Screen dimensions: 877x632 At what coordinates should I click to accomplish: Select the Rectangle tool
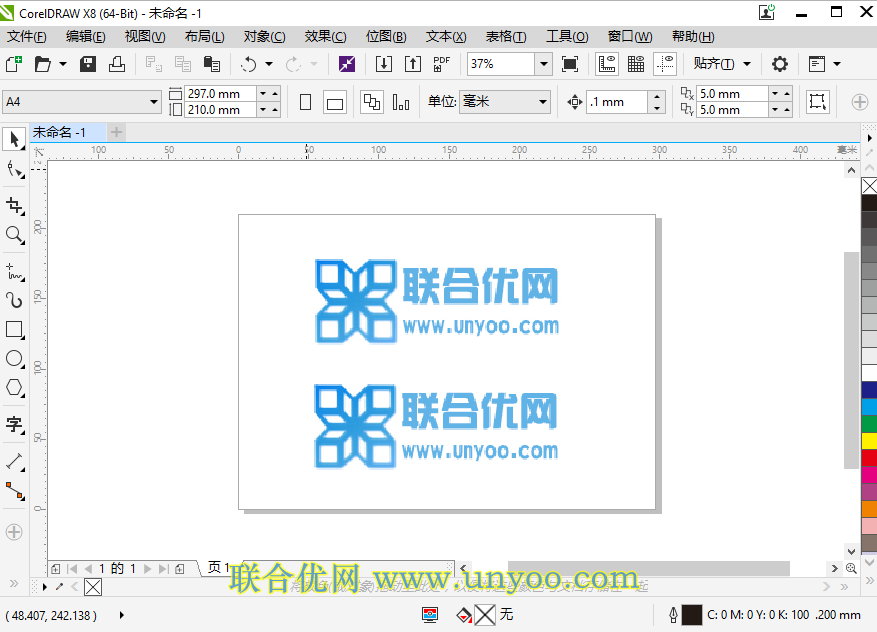[x=15, y=329]
